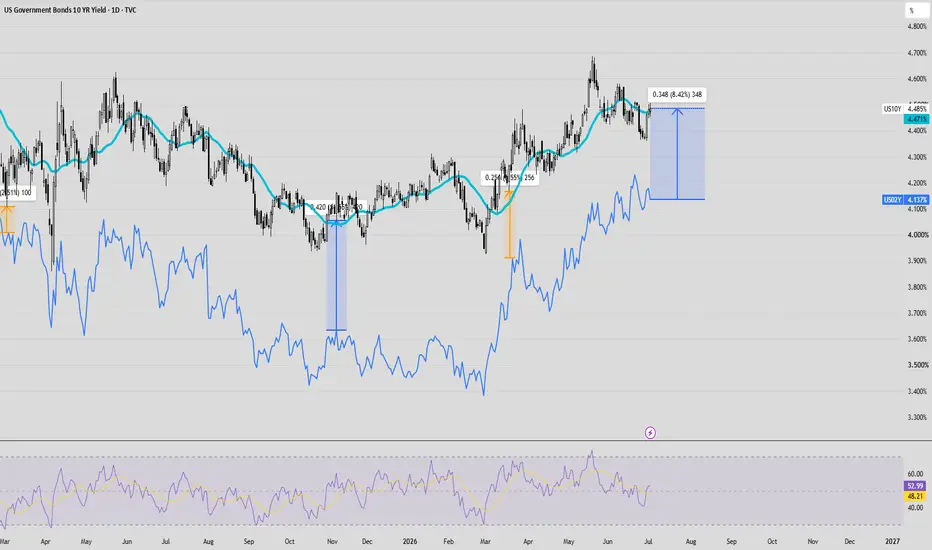Click the 4.000% price scale label

916,235
